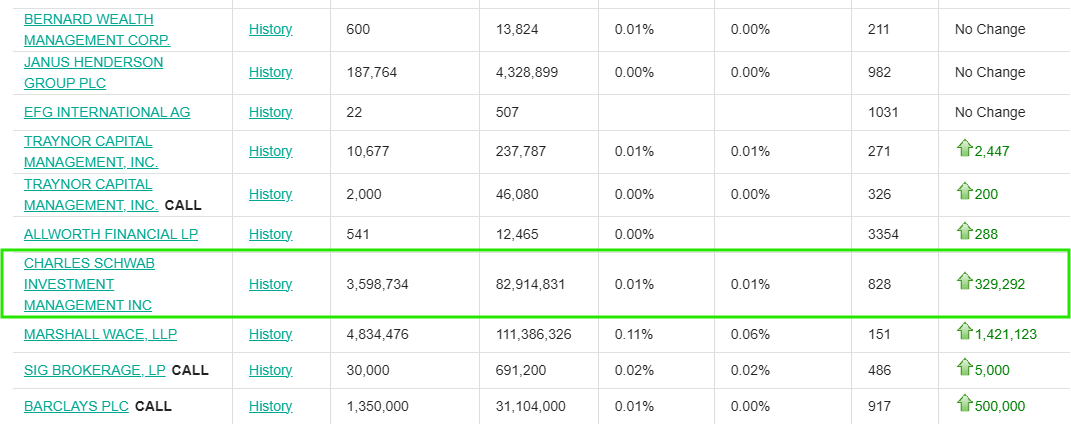Select value 4,328,899
This screenshot has width=1071, height=424.
point(527,72)
